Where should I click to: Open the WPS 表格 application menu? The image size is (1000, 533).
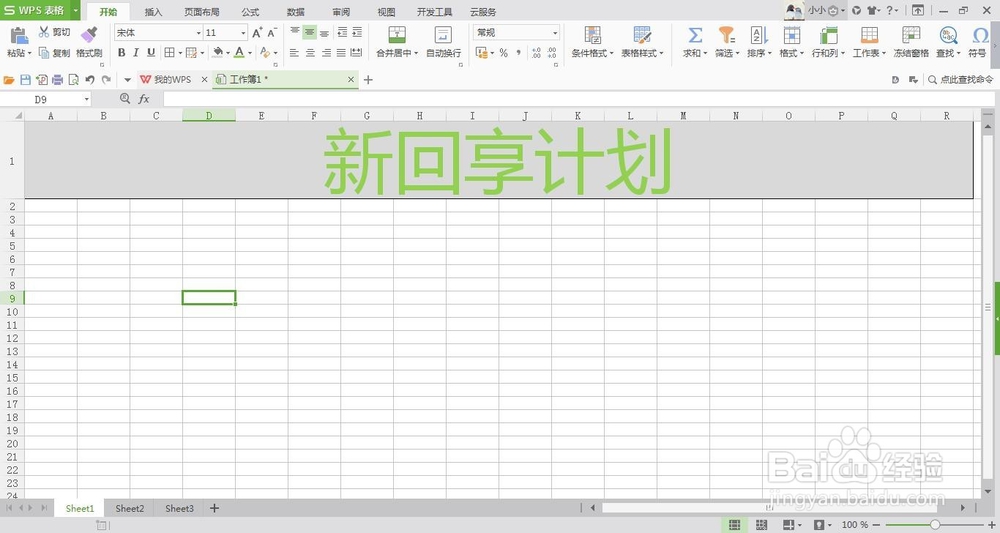(40, 10)
